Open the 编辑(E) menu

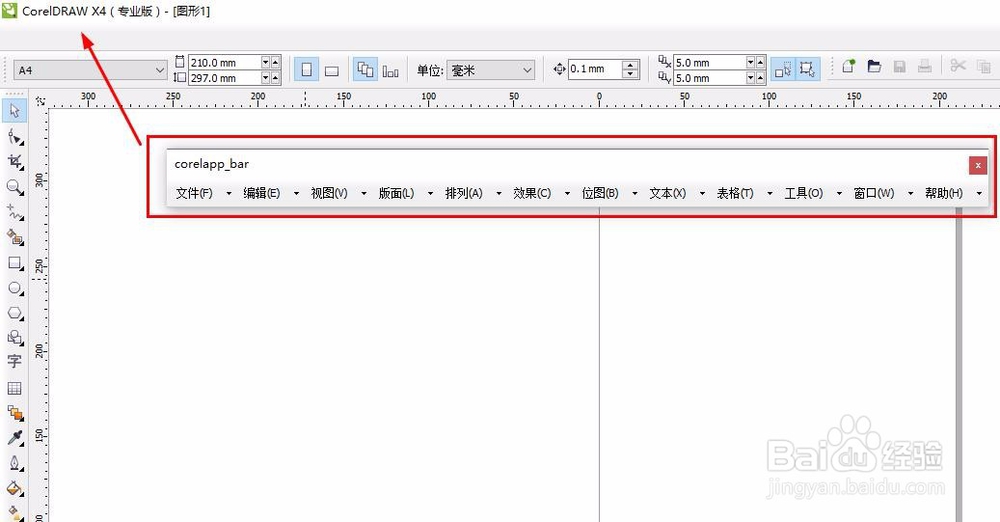pos(261,193)
